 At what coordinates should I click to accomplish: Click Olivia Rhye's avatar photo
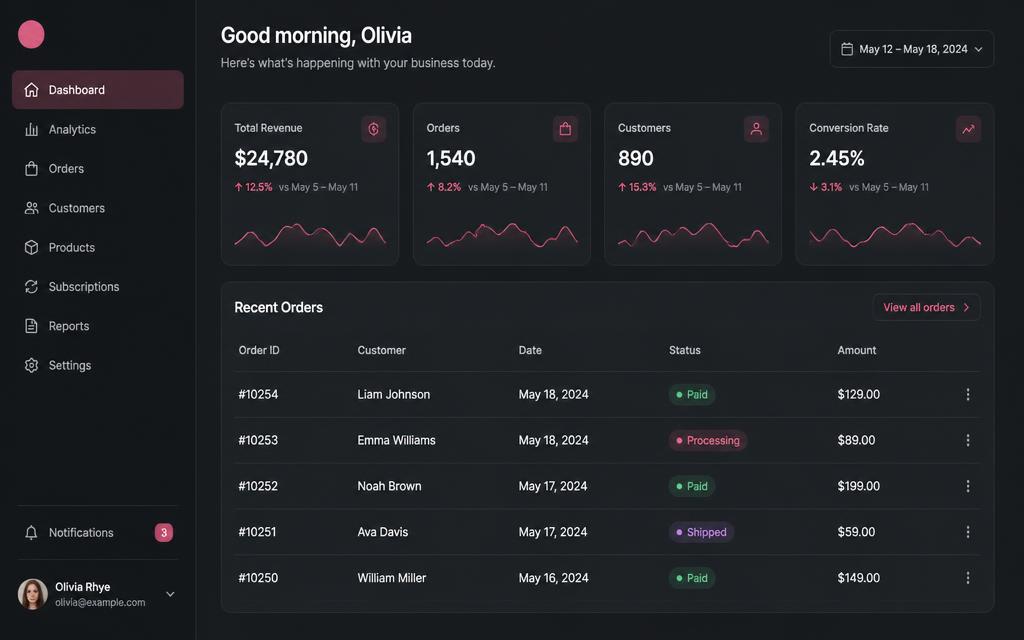click(33, 594)
